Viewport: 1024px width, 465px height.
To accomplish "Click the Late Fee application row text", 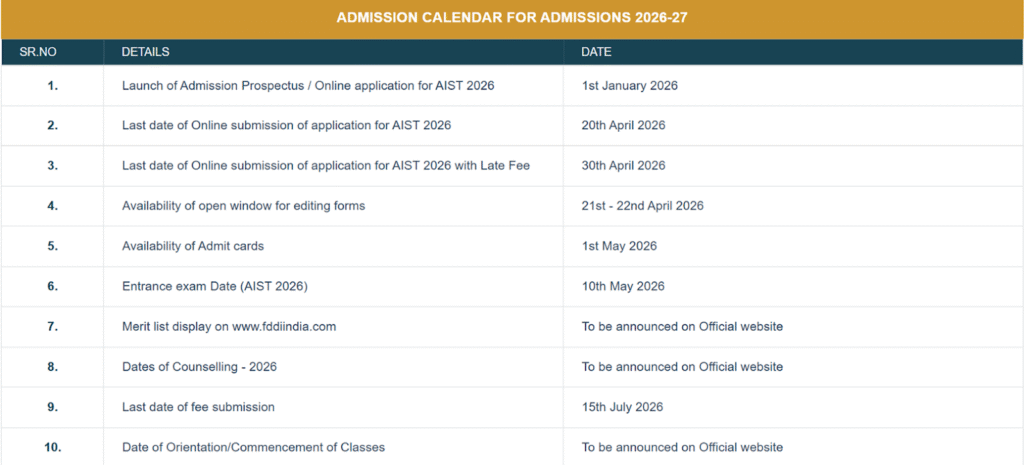I will pos(325,166).
